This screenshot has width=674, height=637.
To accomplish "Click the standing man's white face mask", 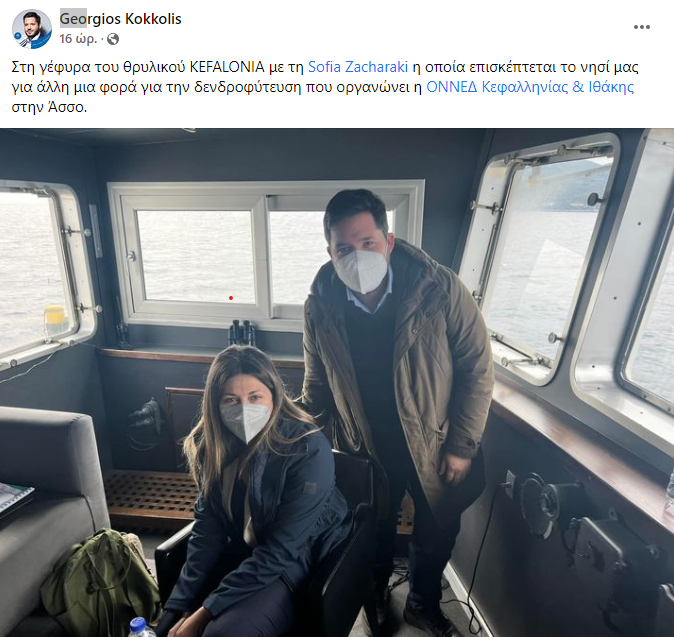I will [x=361, y=271].
